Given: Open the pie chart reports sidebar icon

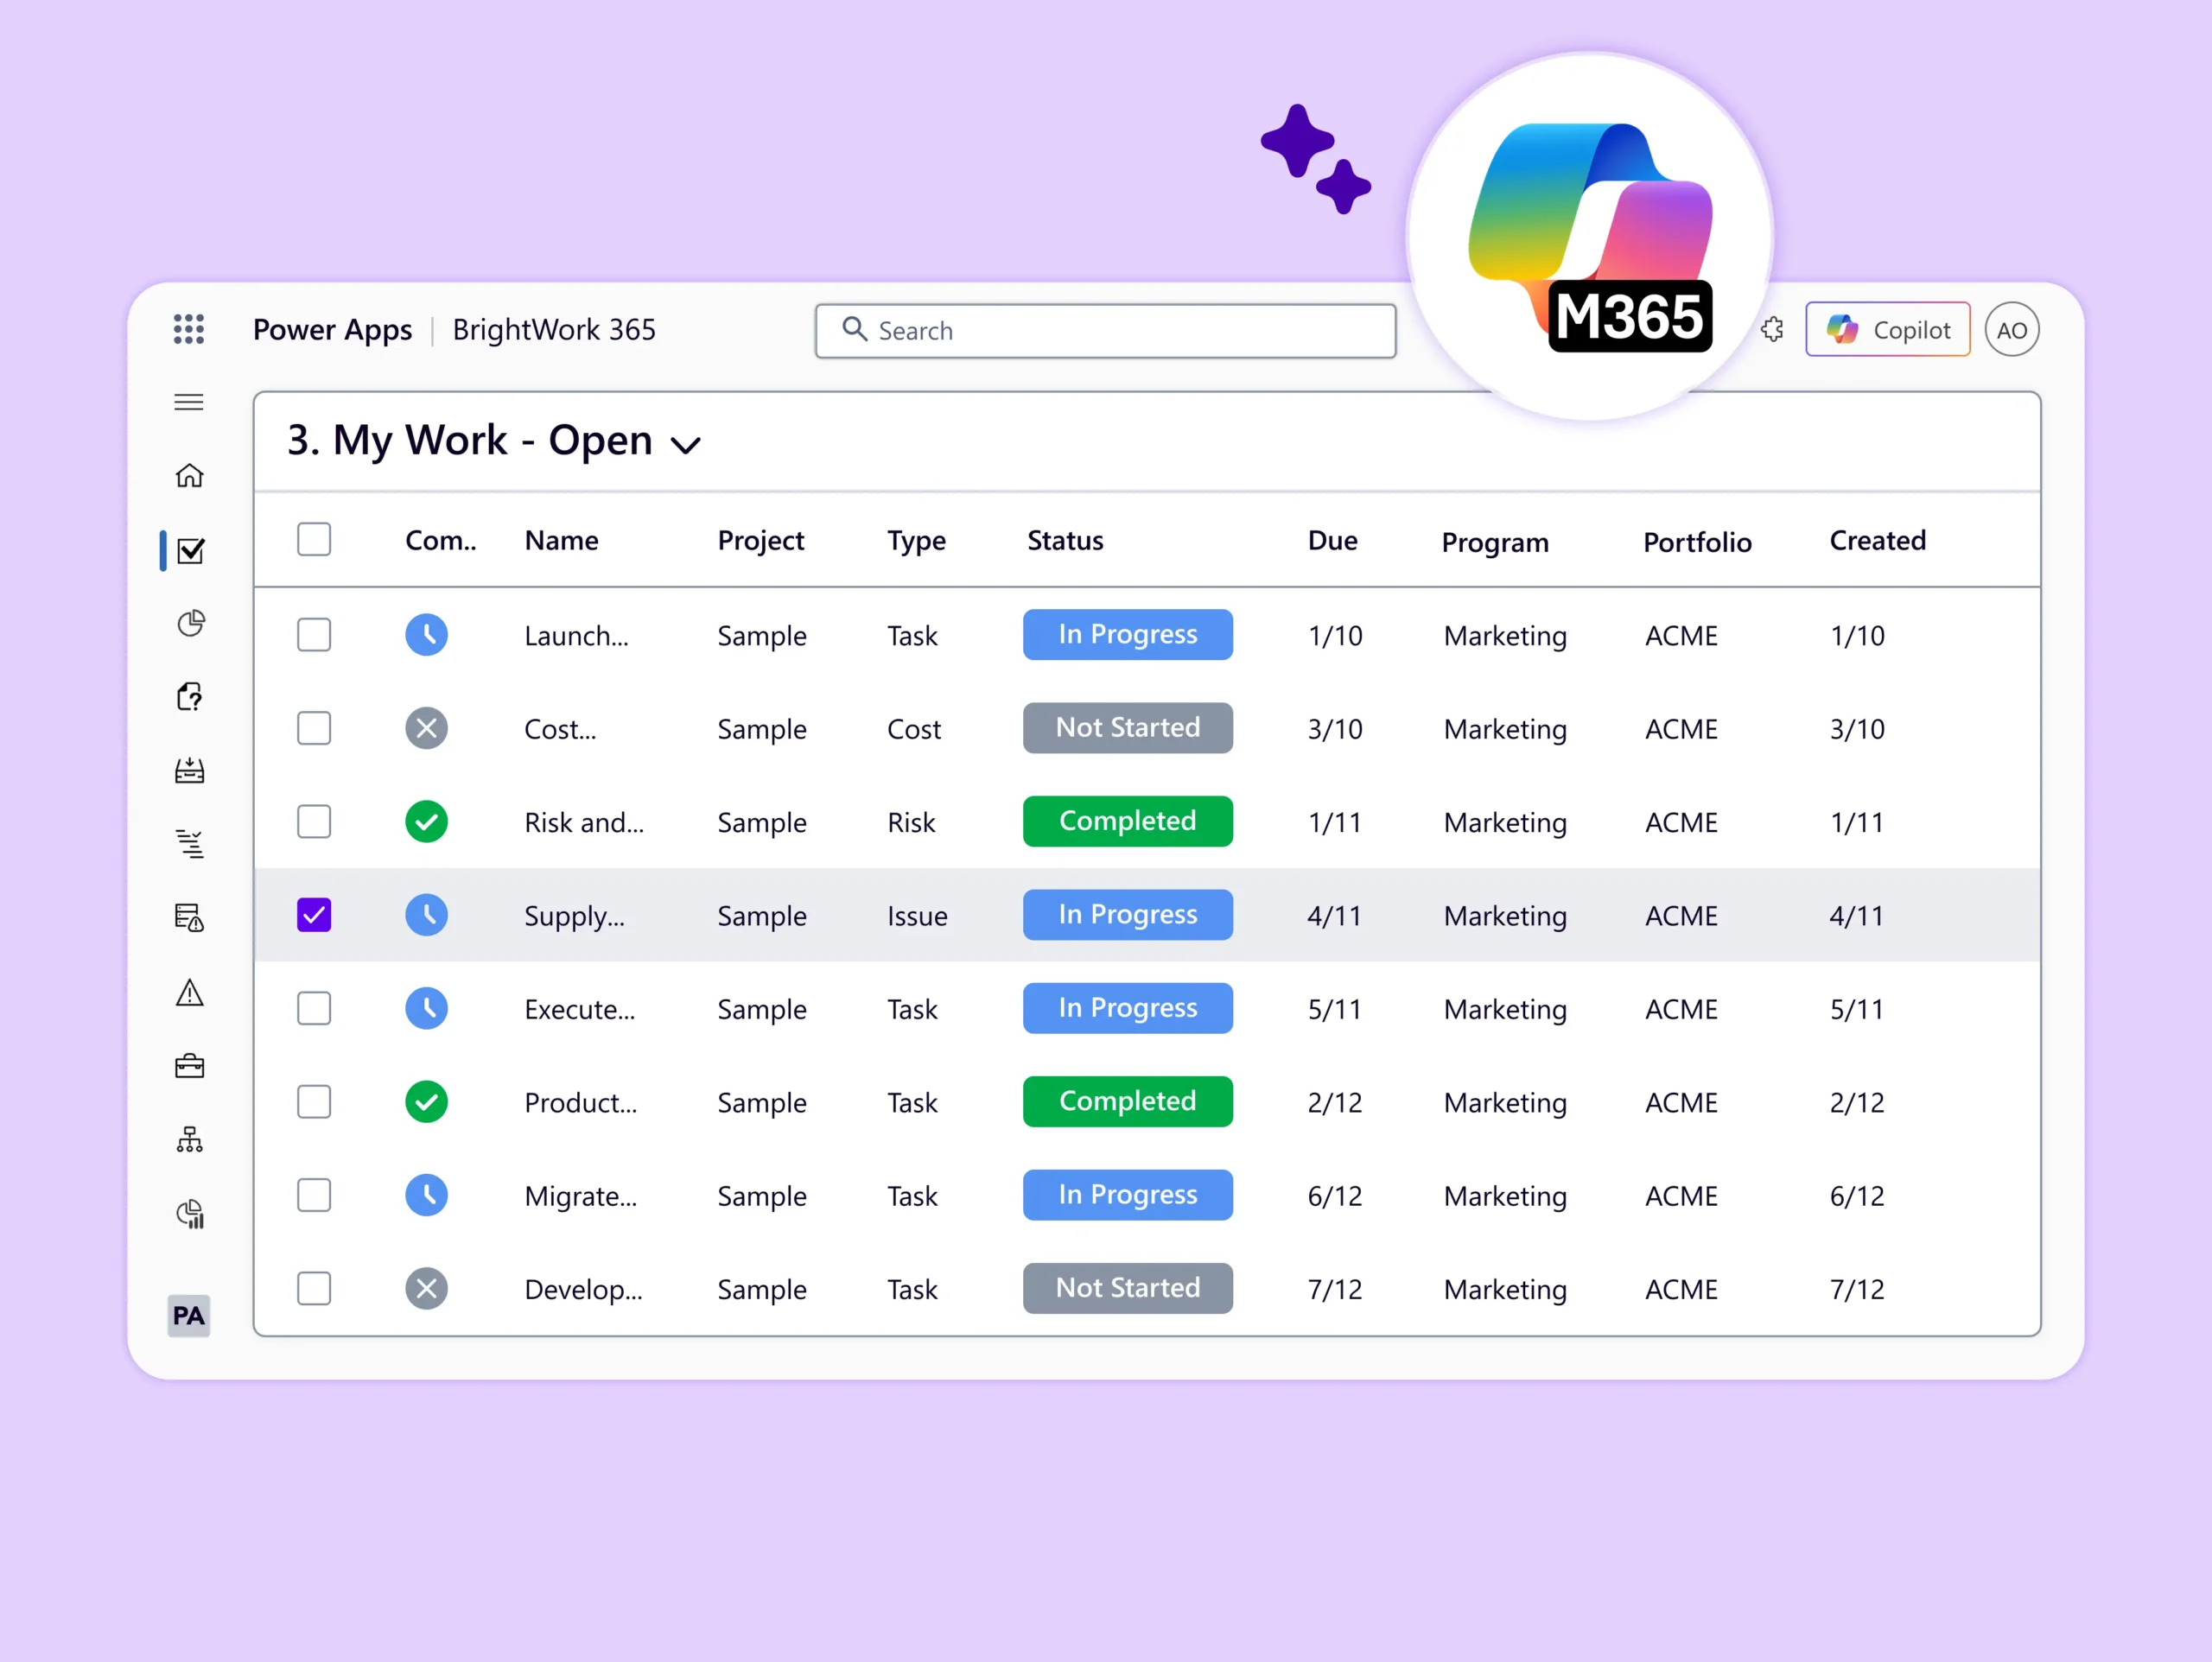Looking at the screenshot, I should 190,624.
